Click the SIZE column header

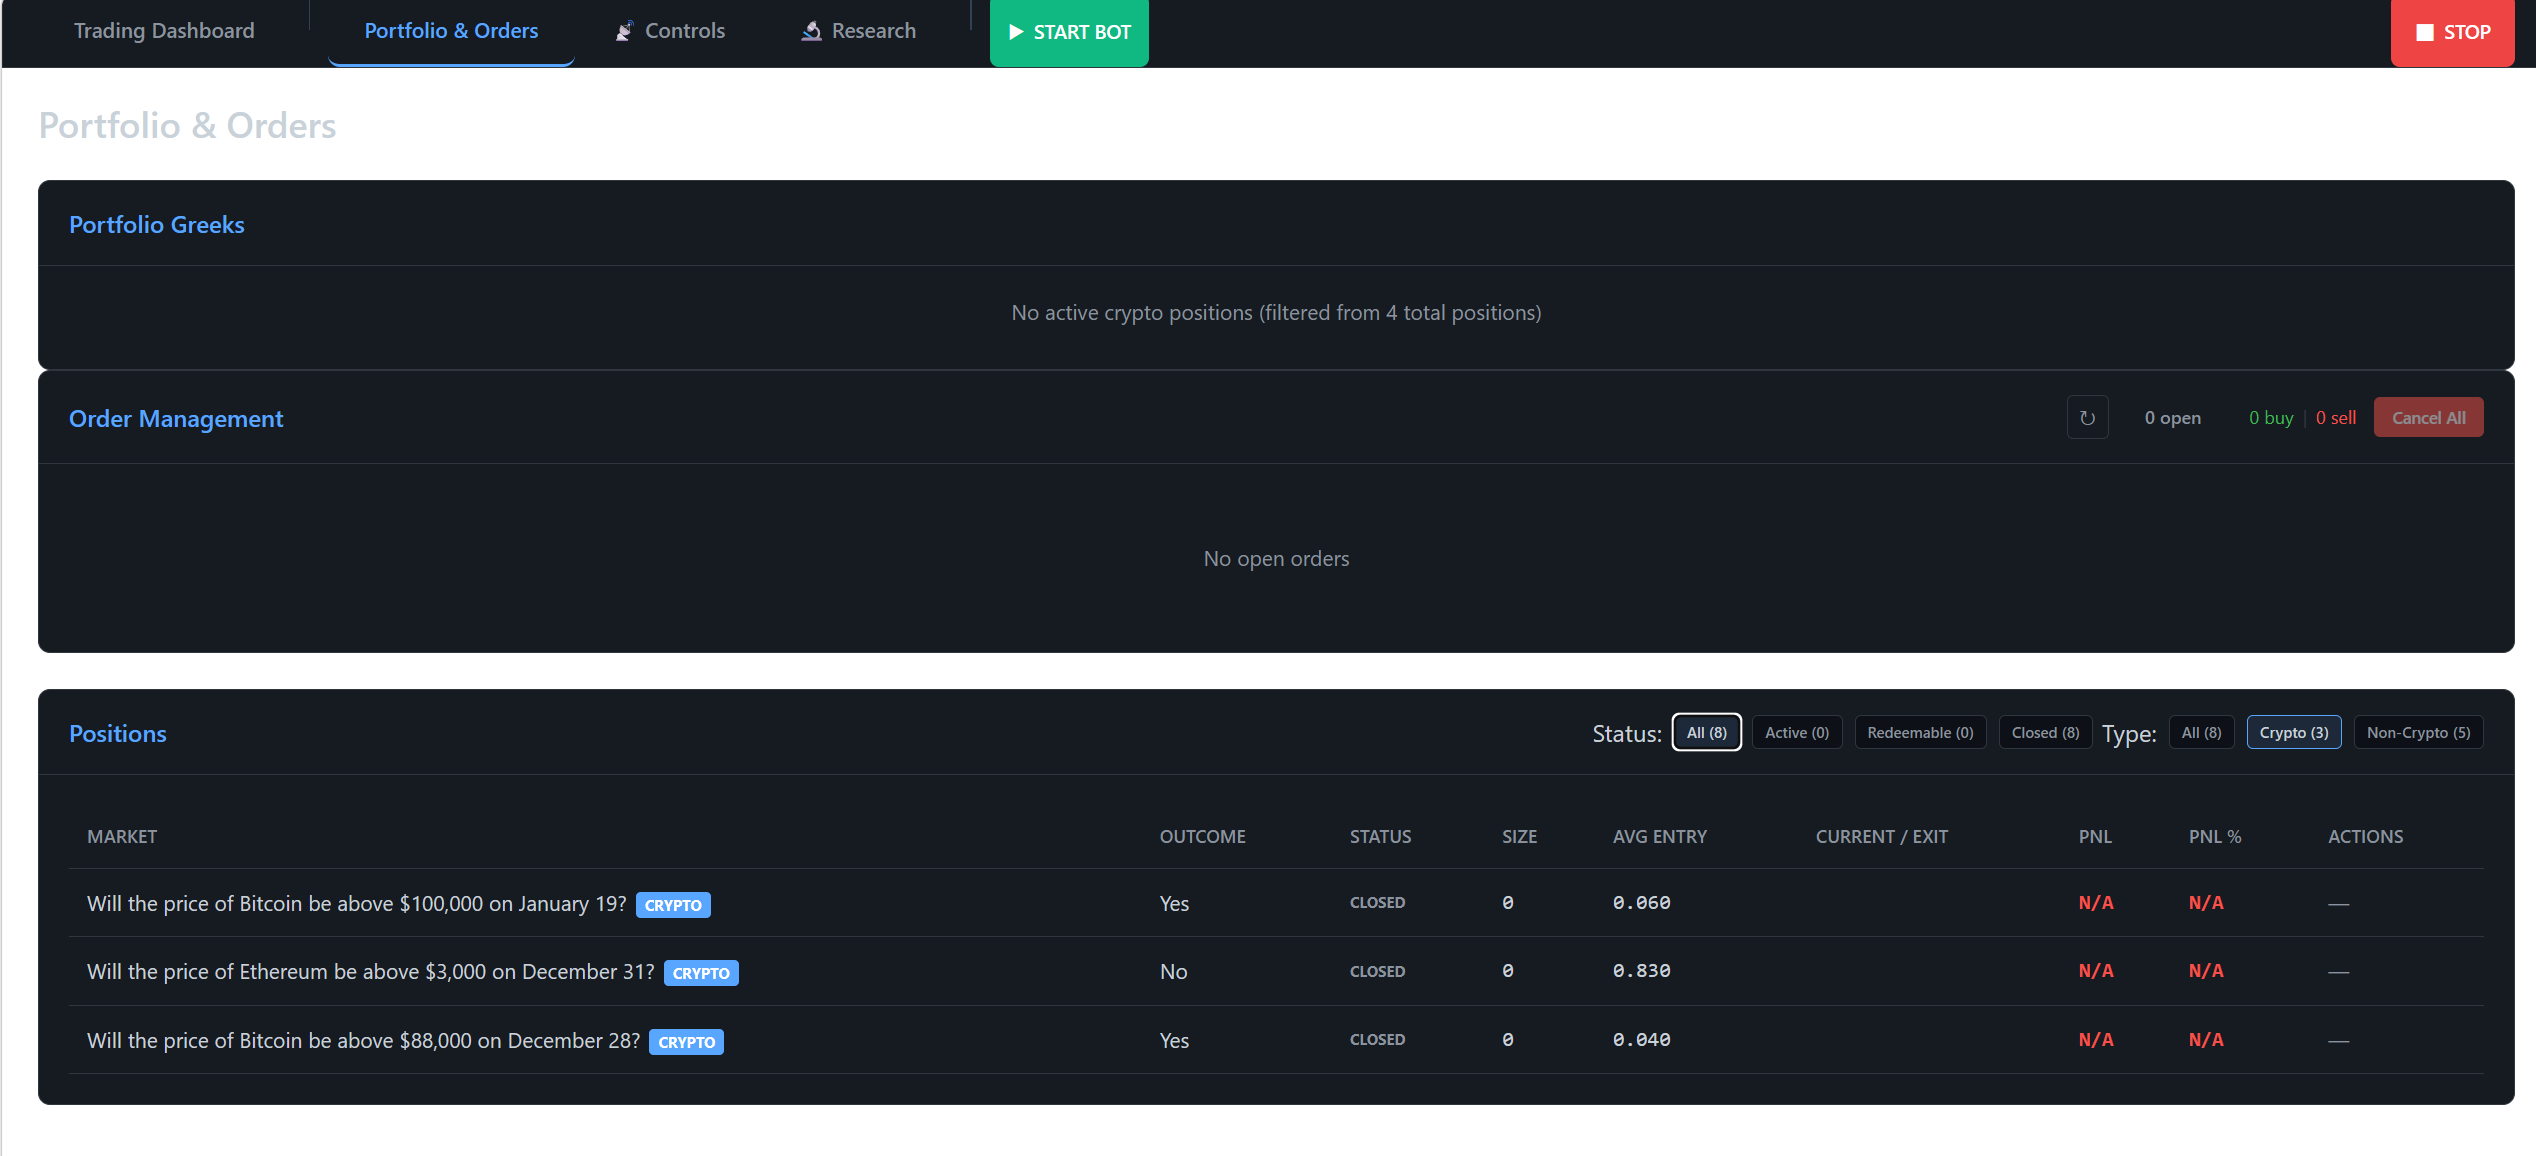[1519, 837]
